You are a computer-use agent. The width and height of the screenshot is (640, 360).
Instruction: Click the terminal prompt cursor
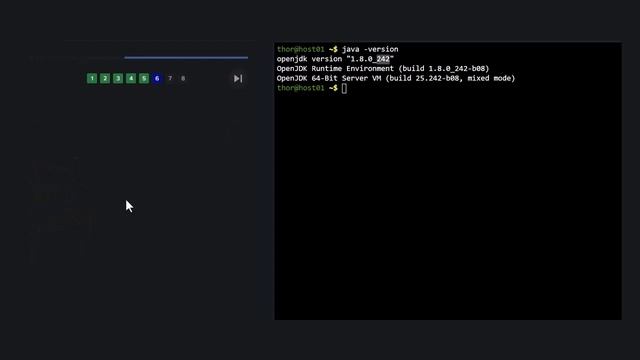[344, 88]
